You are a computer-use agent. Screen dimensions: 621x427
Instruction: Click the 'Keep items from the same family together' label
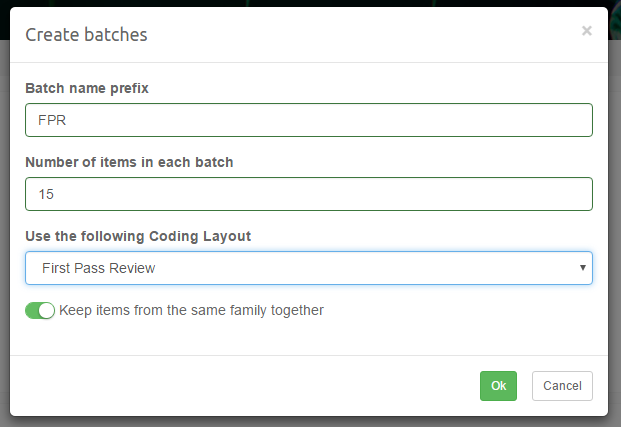click(x=191, y=310)
